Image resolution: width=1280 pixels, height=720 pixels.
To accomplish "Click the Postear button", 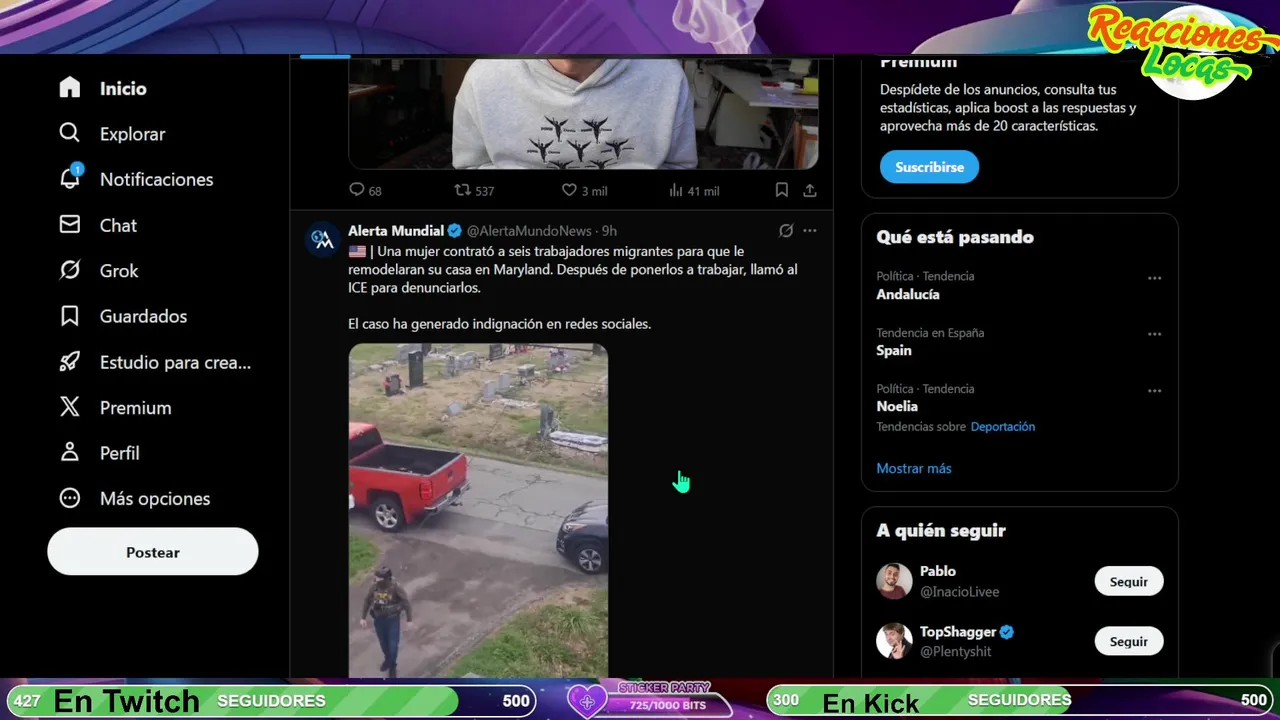I will point(153,552).
